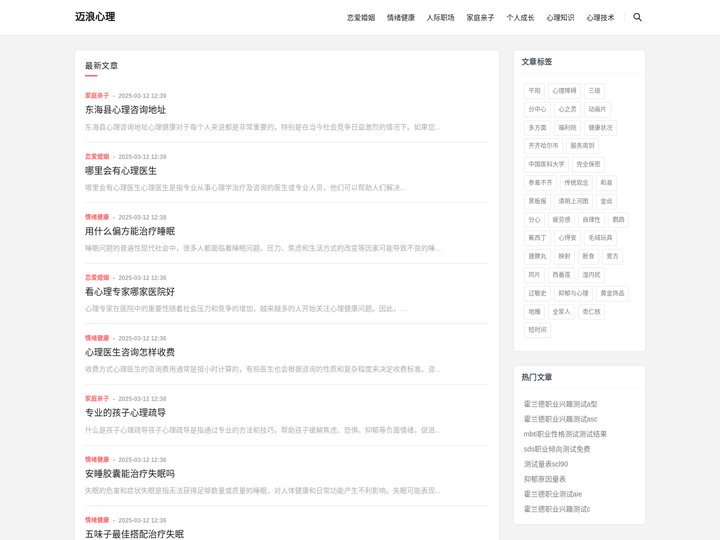Open the 心理技术 navigation menu

600,17
